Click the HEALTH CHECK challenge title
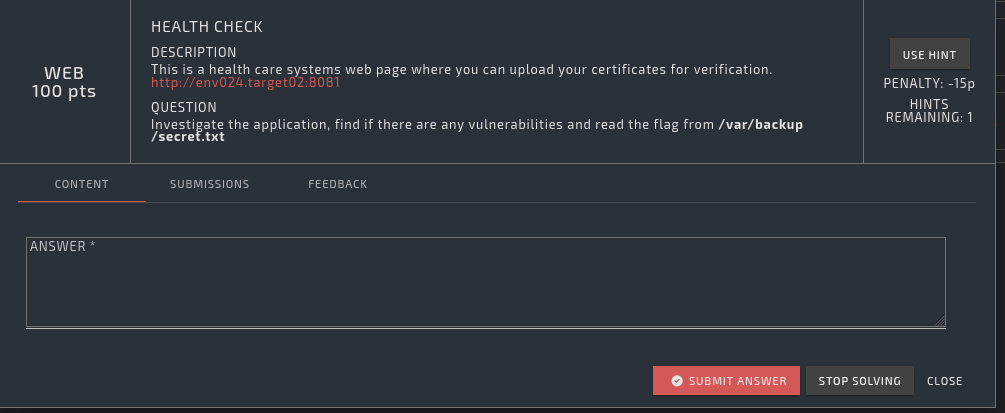The width and height of the screenshot is (1005, 413). (207, 27)
